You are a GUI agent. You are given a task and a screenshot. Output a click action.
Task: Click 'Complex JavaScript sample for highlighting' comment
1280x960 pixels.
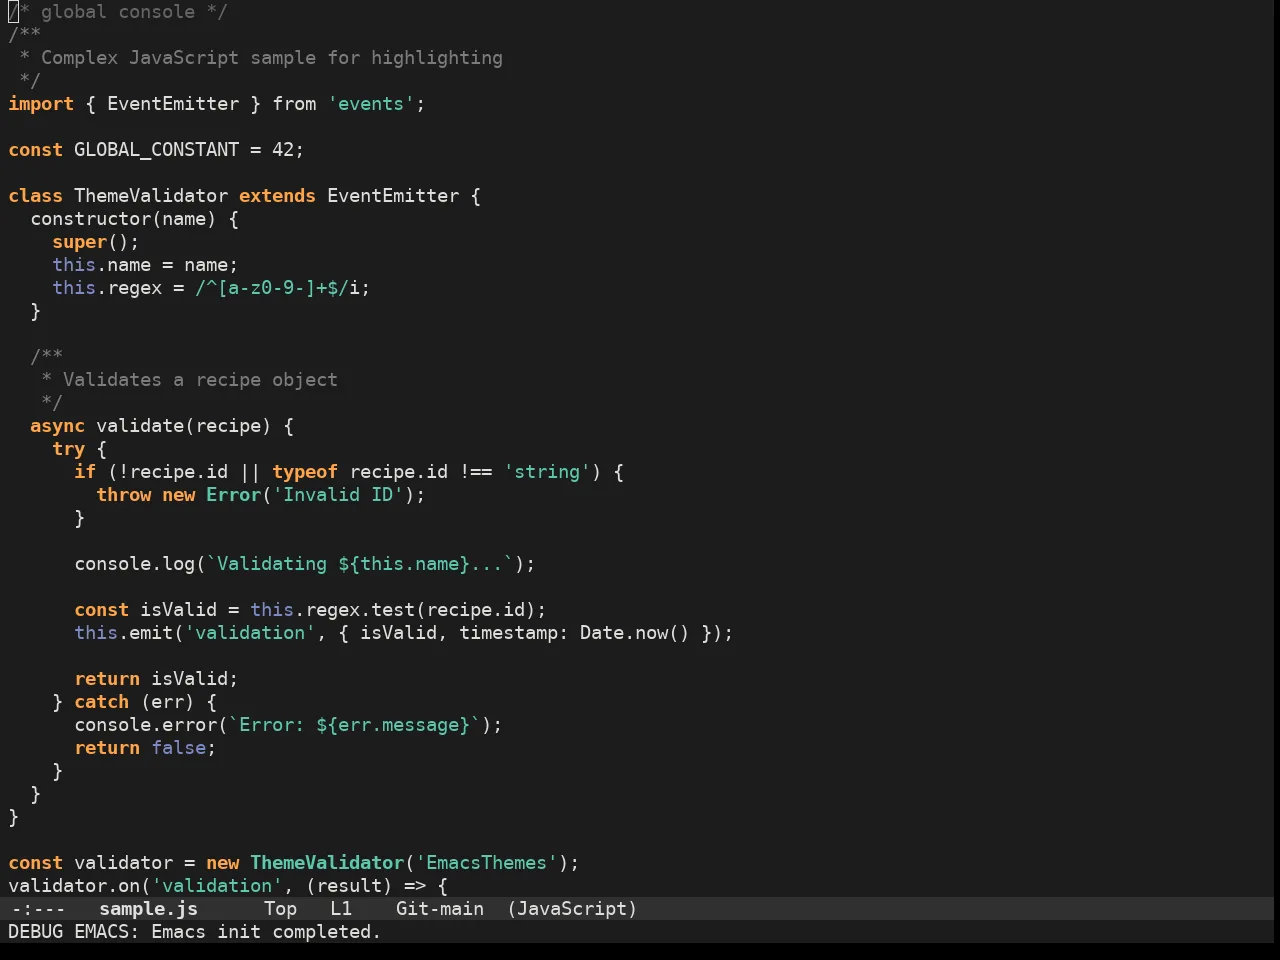272,58
